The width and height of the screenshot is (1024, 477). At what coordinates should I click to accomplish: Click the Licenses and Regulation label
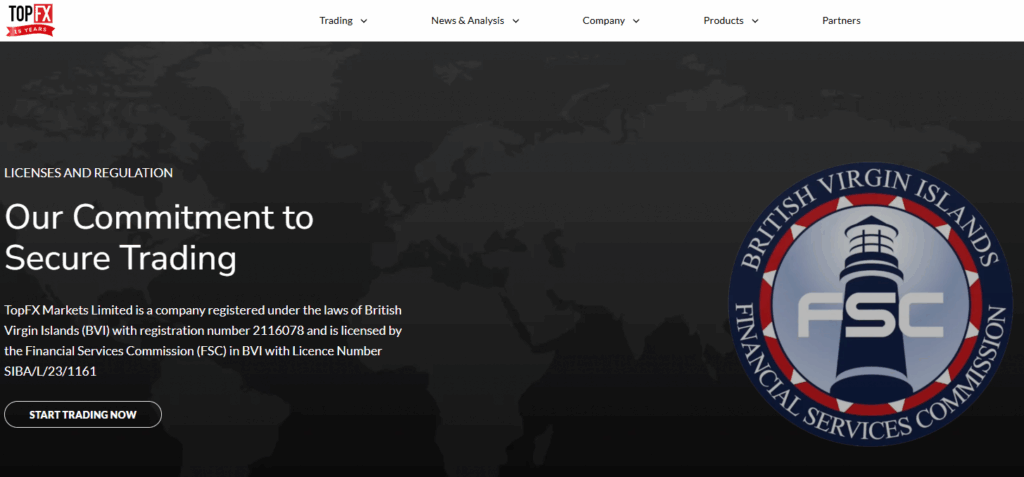point(88,173)
